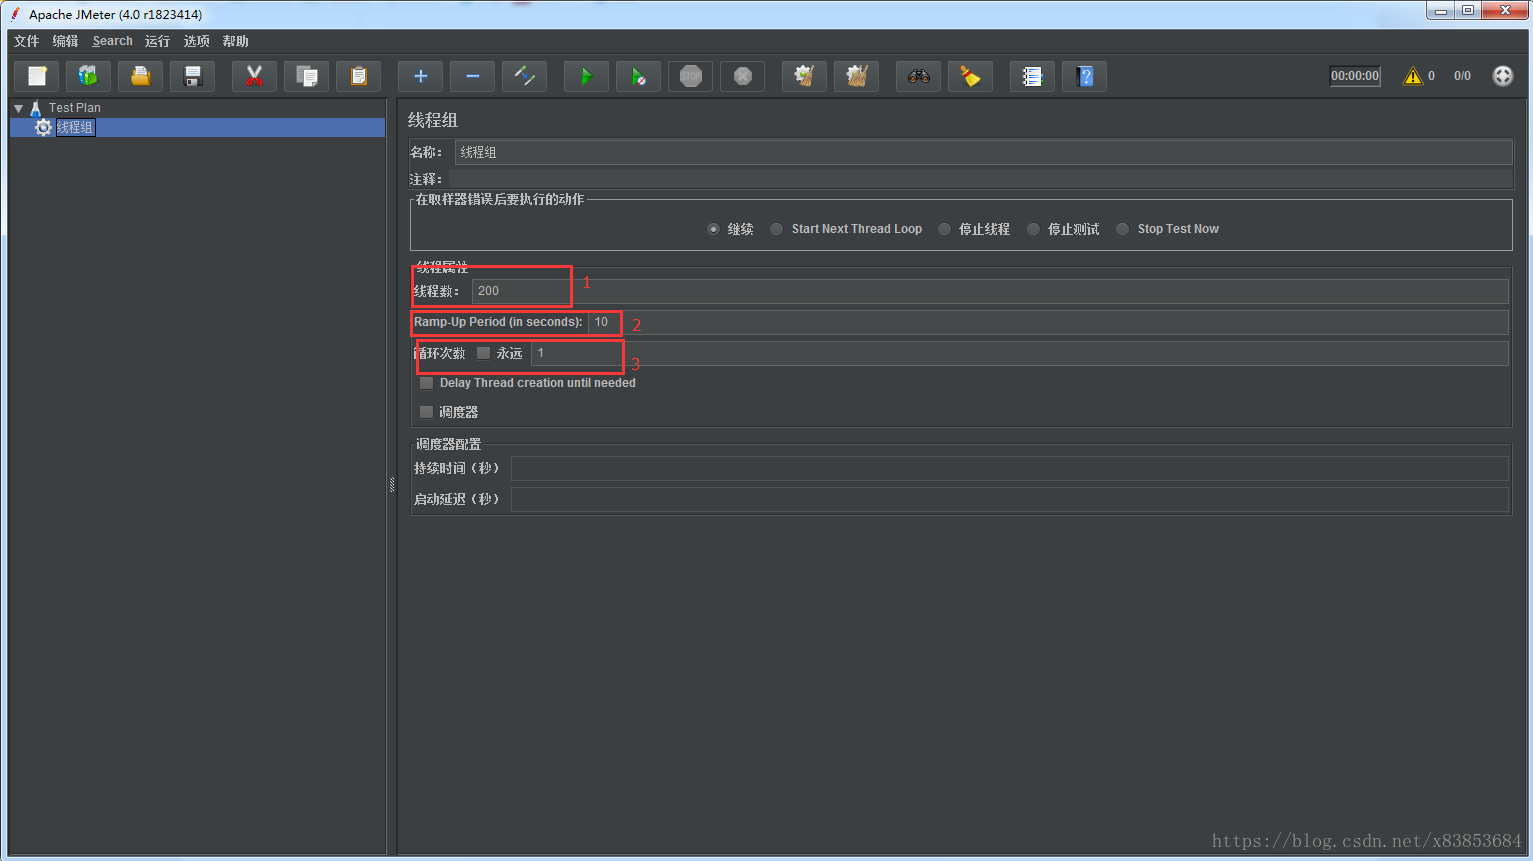Click the Reset Search icon
Screen dimensions: 1533x861
[x=970, y=76]
